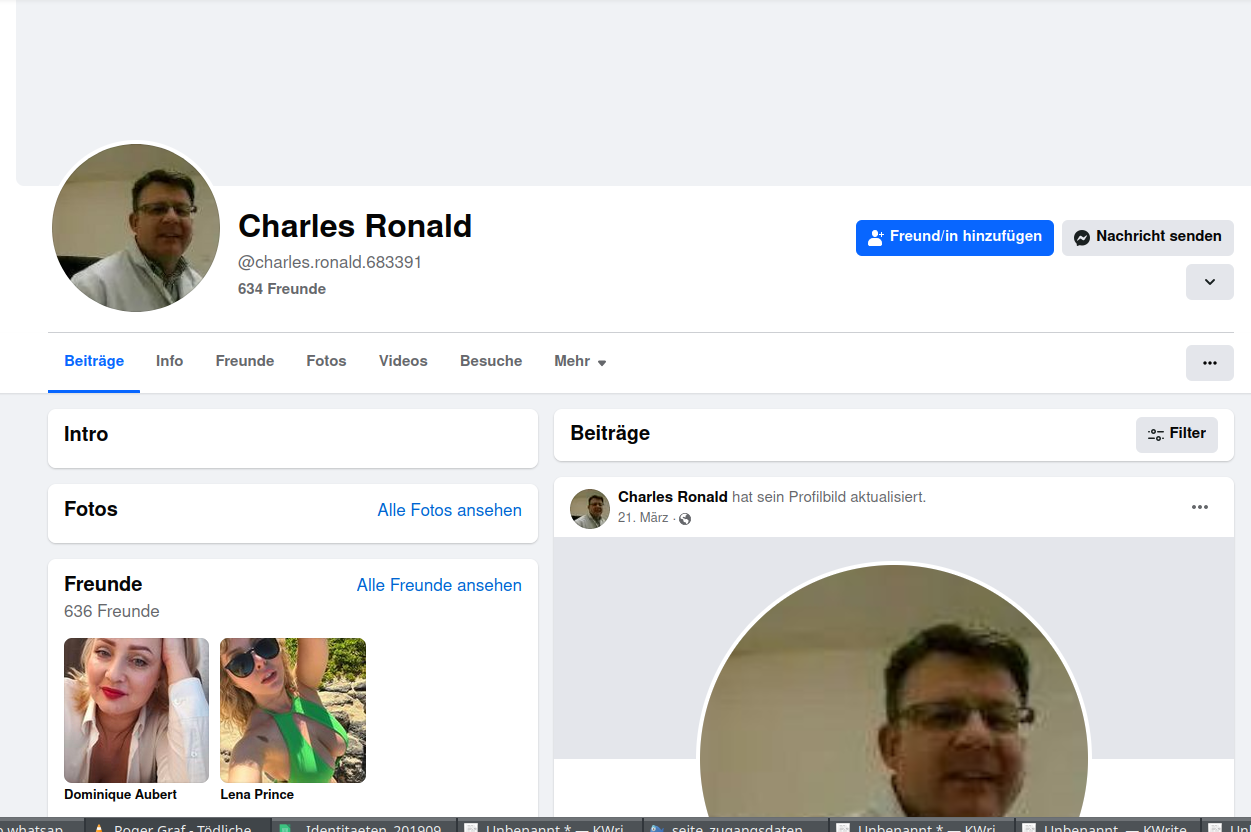Screen dimensions: 1251x832
Task: Click the Charles Ronald profile name heading
Action: [355, 226]
